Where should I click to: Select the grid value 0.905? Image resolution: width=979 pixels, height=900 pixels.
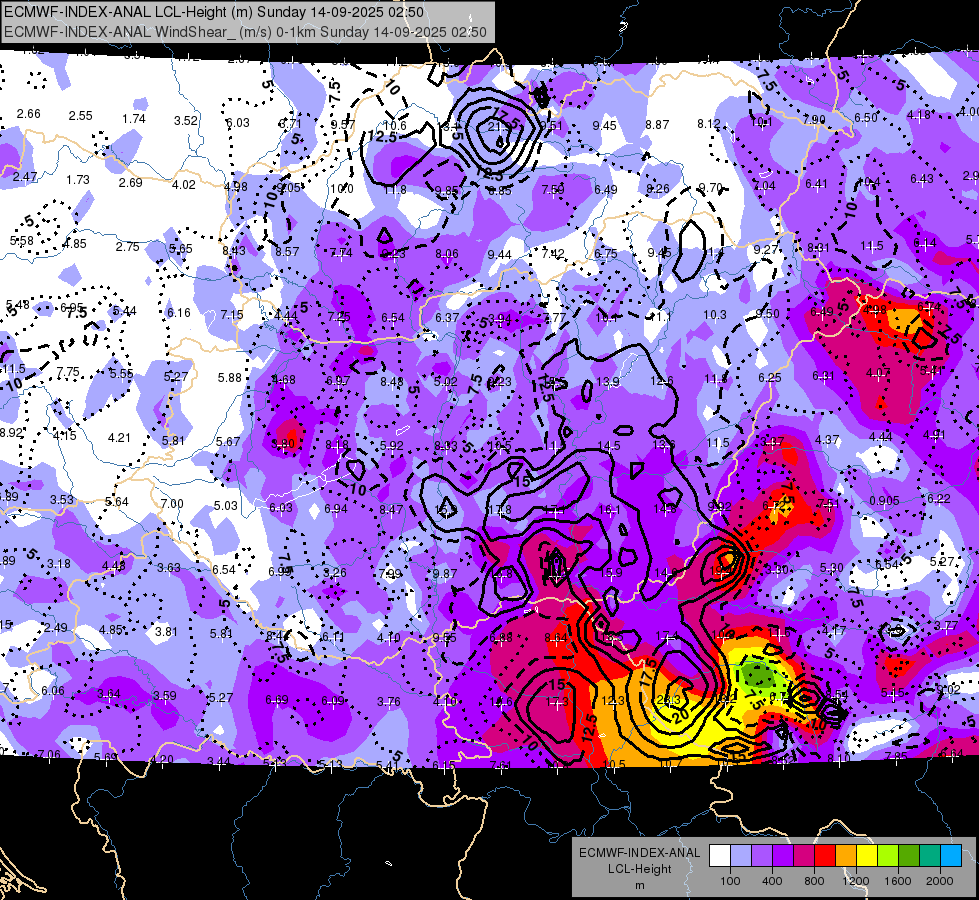pyautogui.click(x=884, y=501)
